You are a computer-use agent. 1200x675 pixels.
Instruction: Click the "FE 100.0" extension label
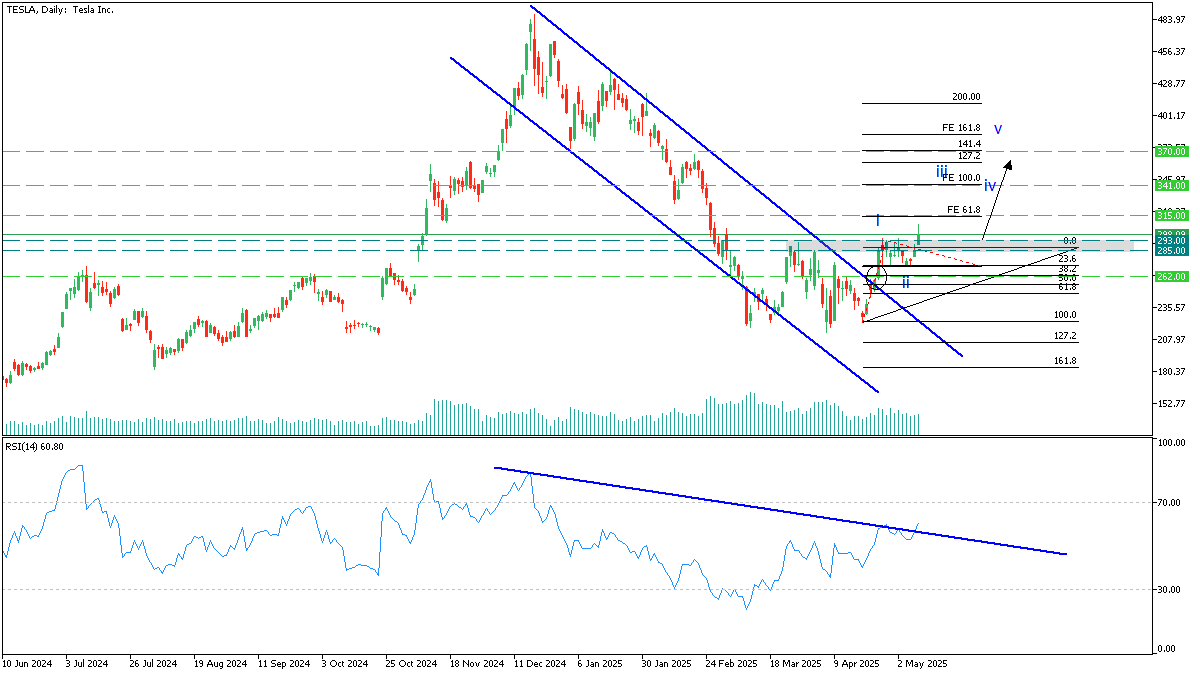pos(961,178)
